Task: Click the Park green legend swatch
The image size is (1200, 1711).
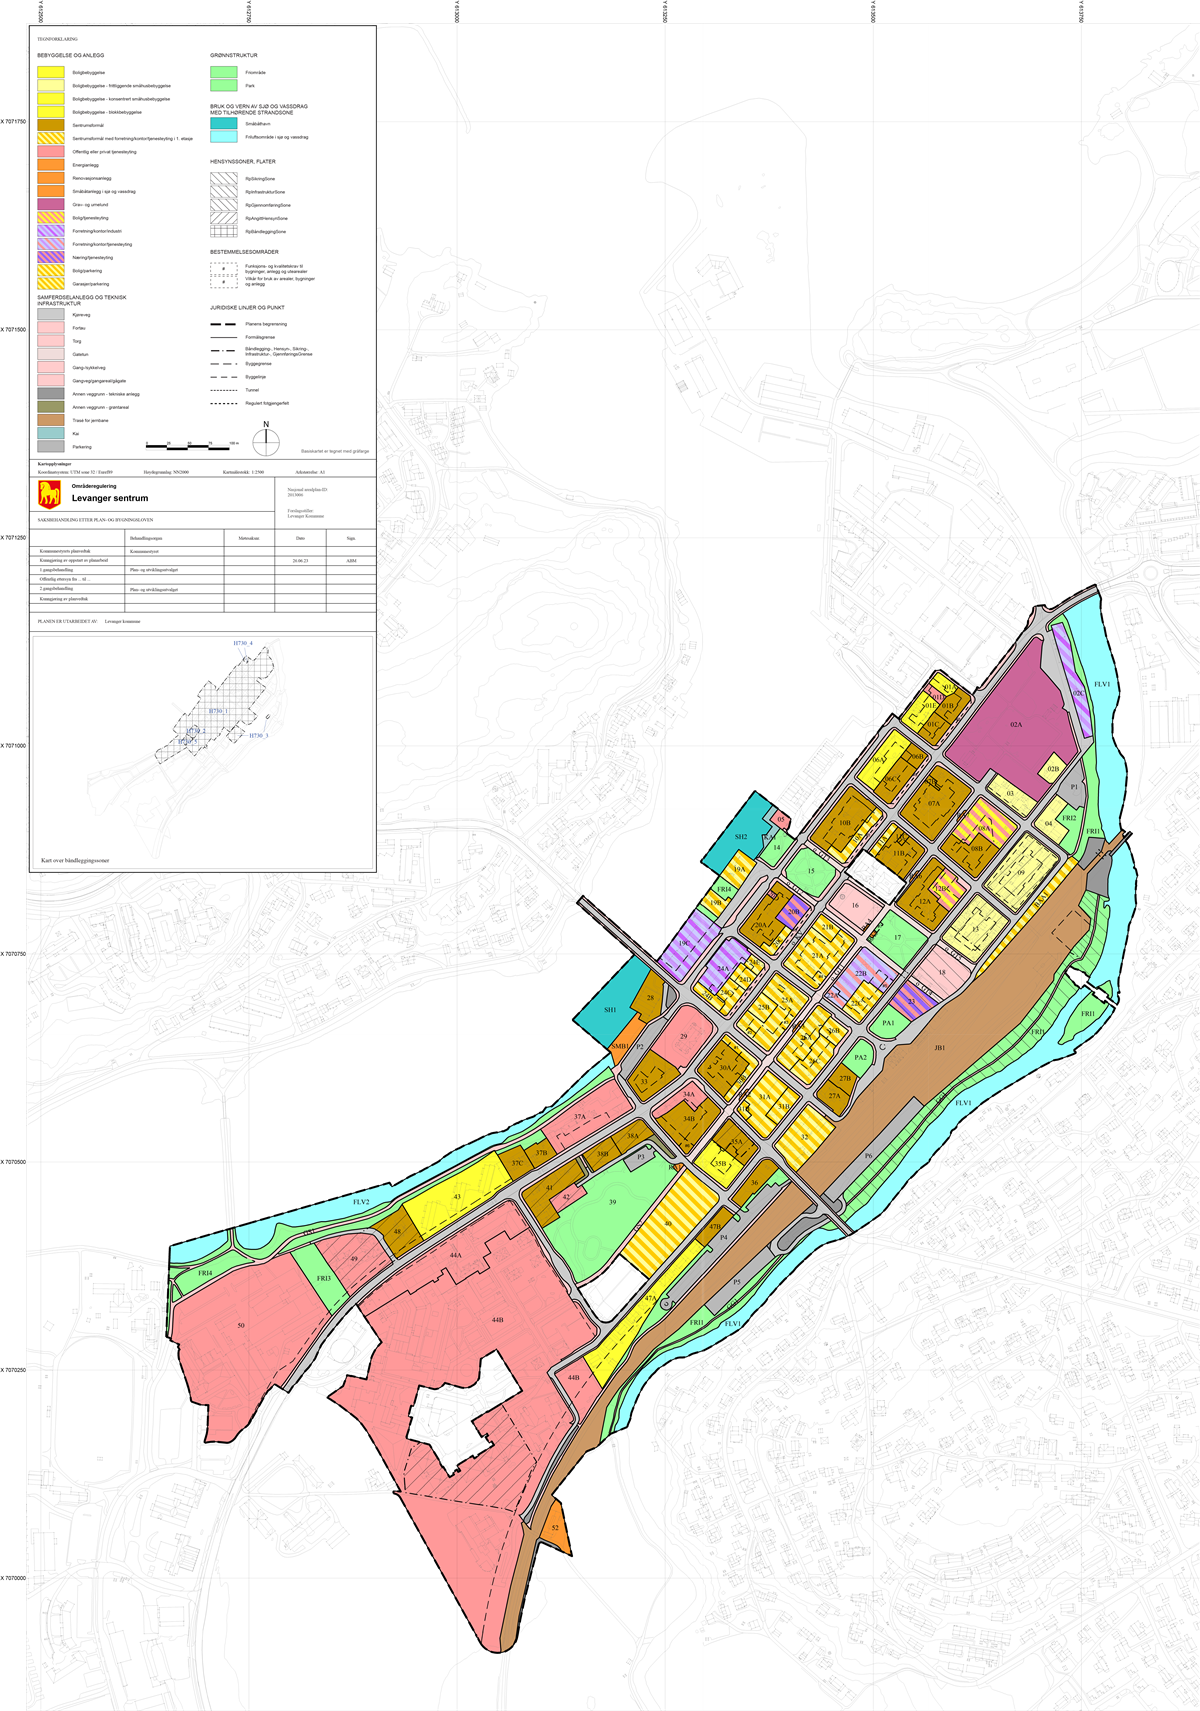Action: pyautogui.click(x=224, y=86)
